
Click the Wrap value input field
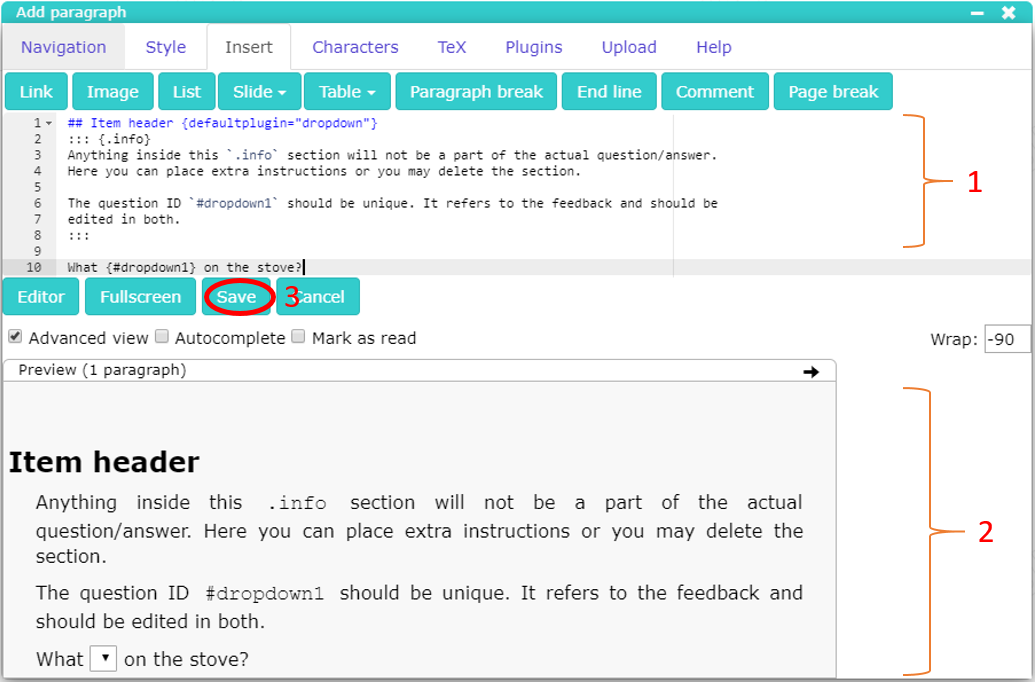click(x=1007, y=339)
